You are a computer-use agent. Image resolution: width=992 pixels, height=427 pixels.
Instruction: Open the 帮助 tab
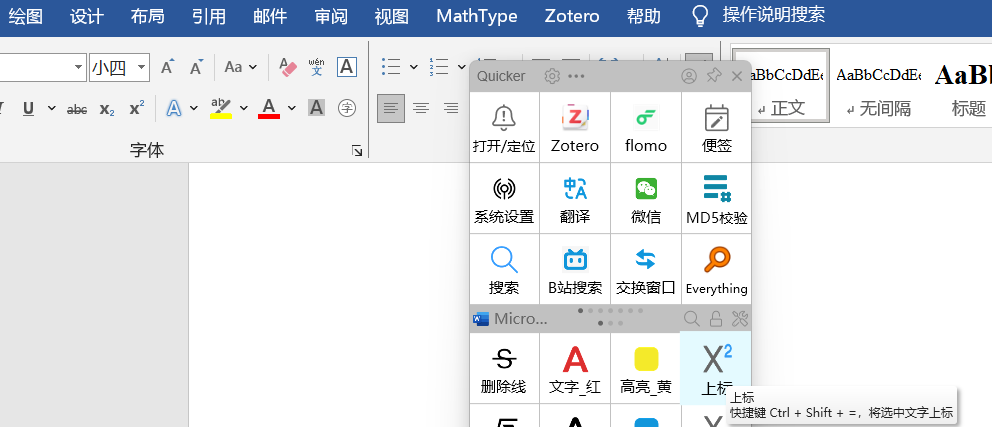(x=644, y=16)
